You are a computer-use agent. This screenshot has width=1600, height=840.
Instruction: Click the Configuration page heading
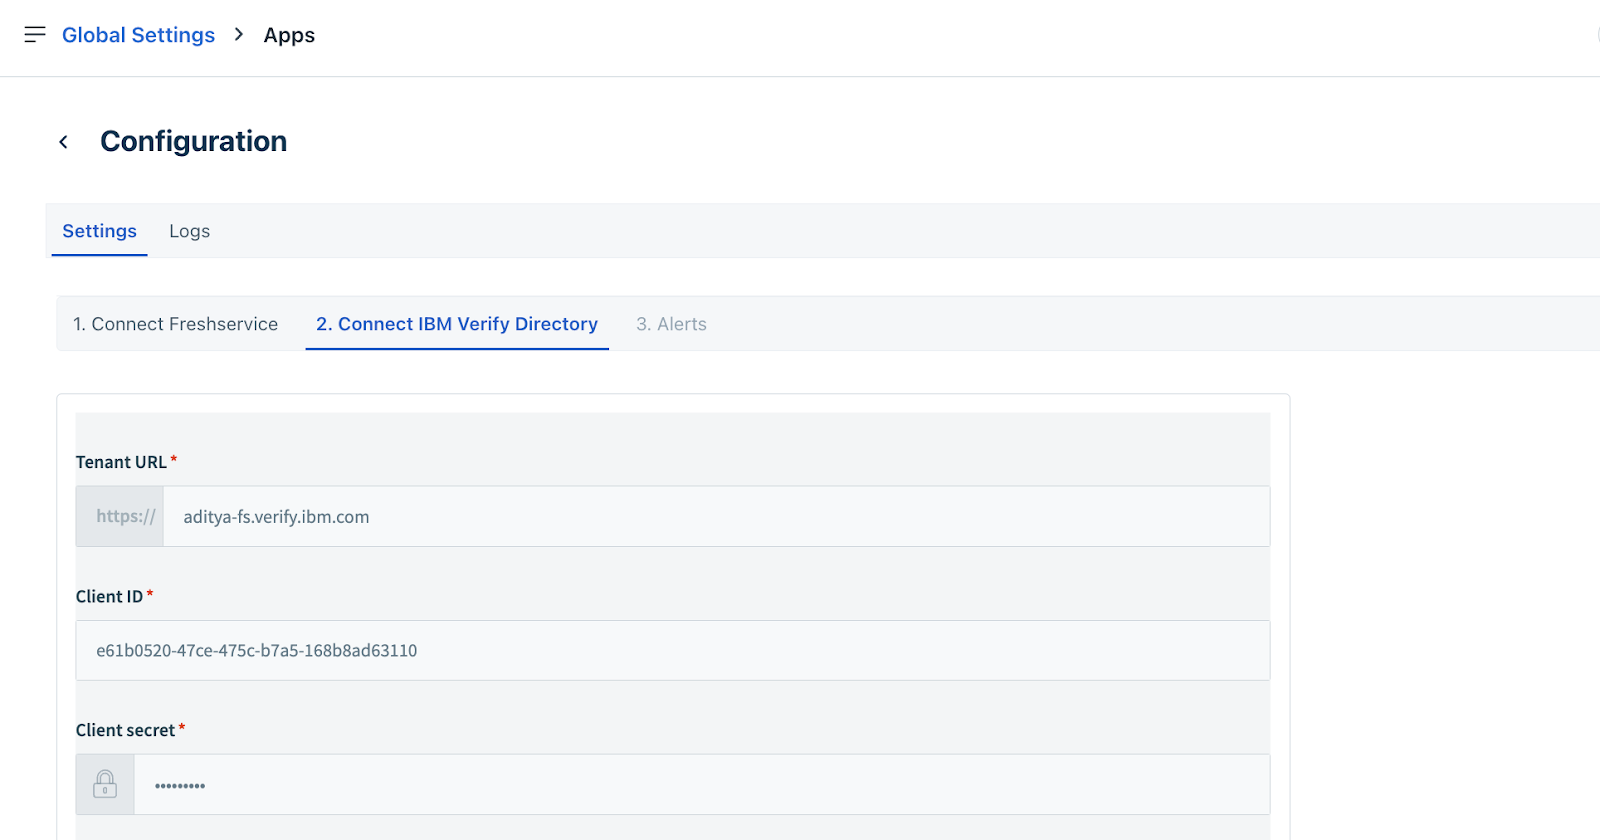pos(194,141)
